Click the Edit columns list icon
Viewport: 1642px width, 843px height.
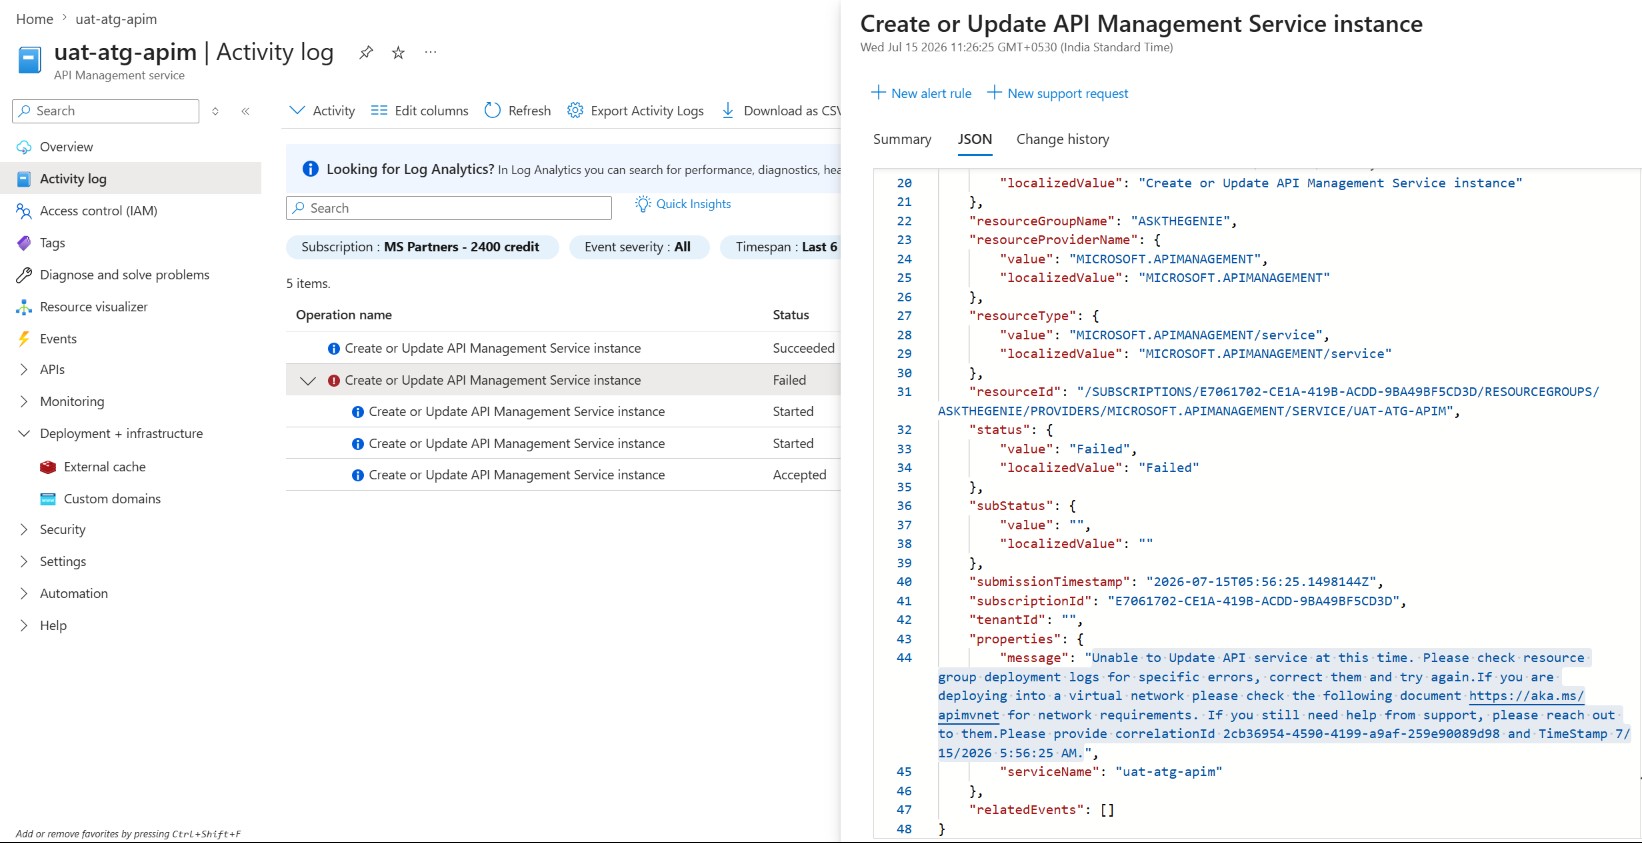pos(379,111)
